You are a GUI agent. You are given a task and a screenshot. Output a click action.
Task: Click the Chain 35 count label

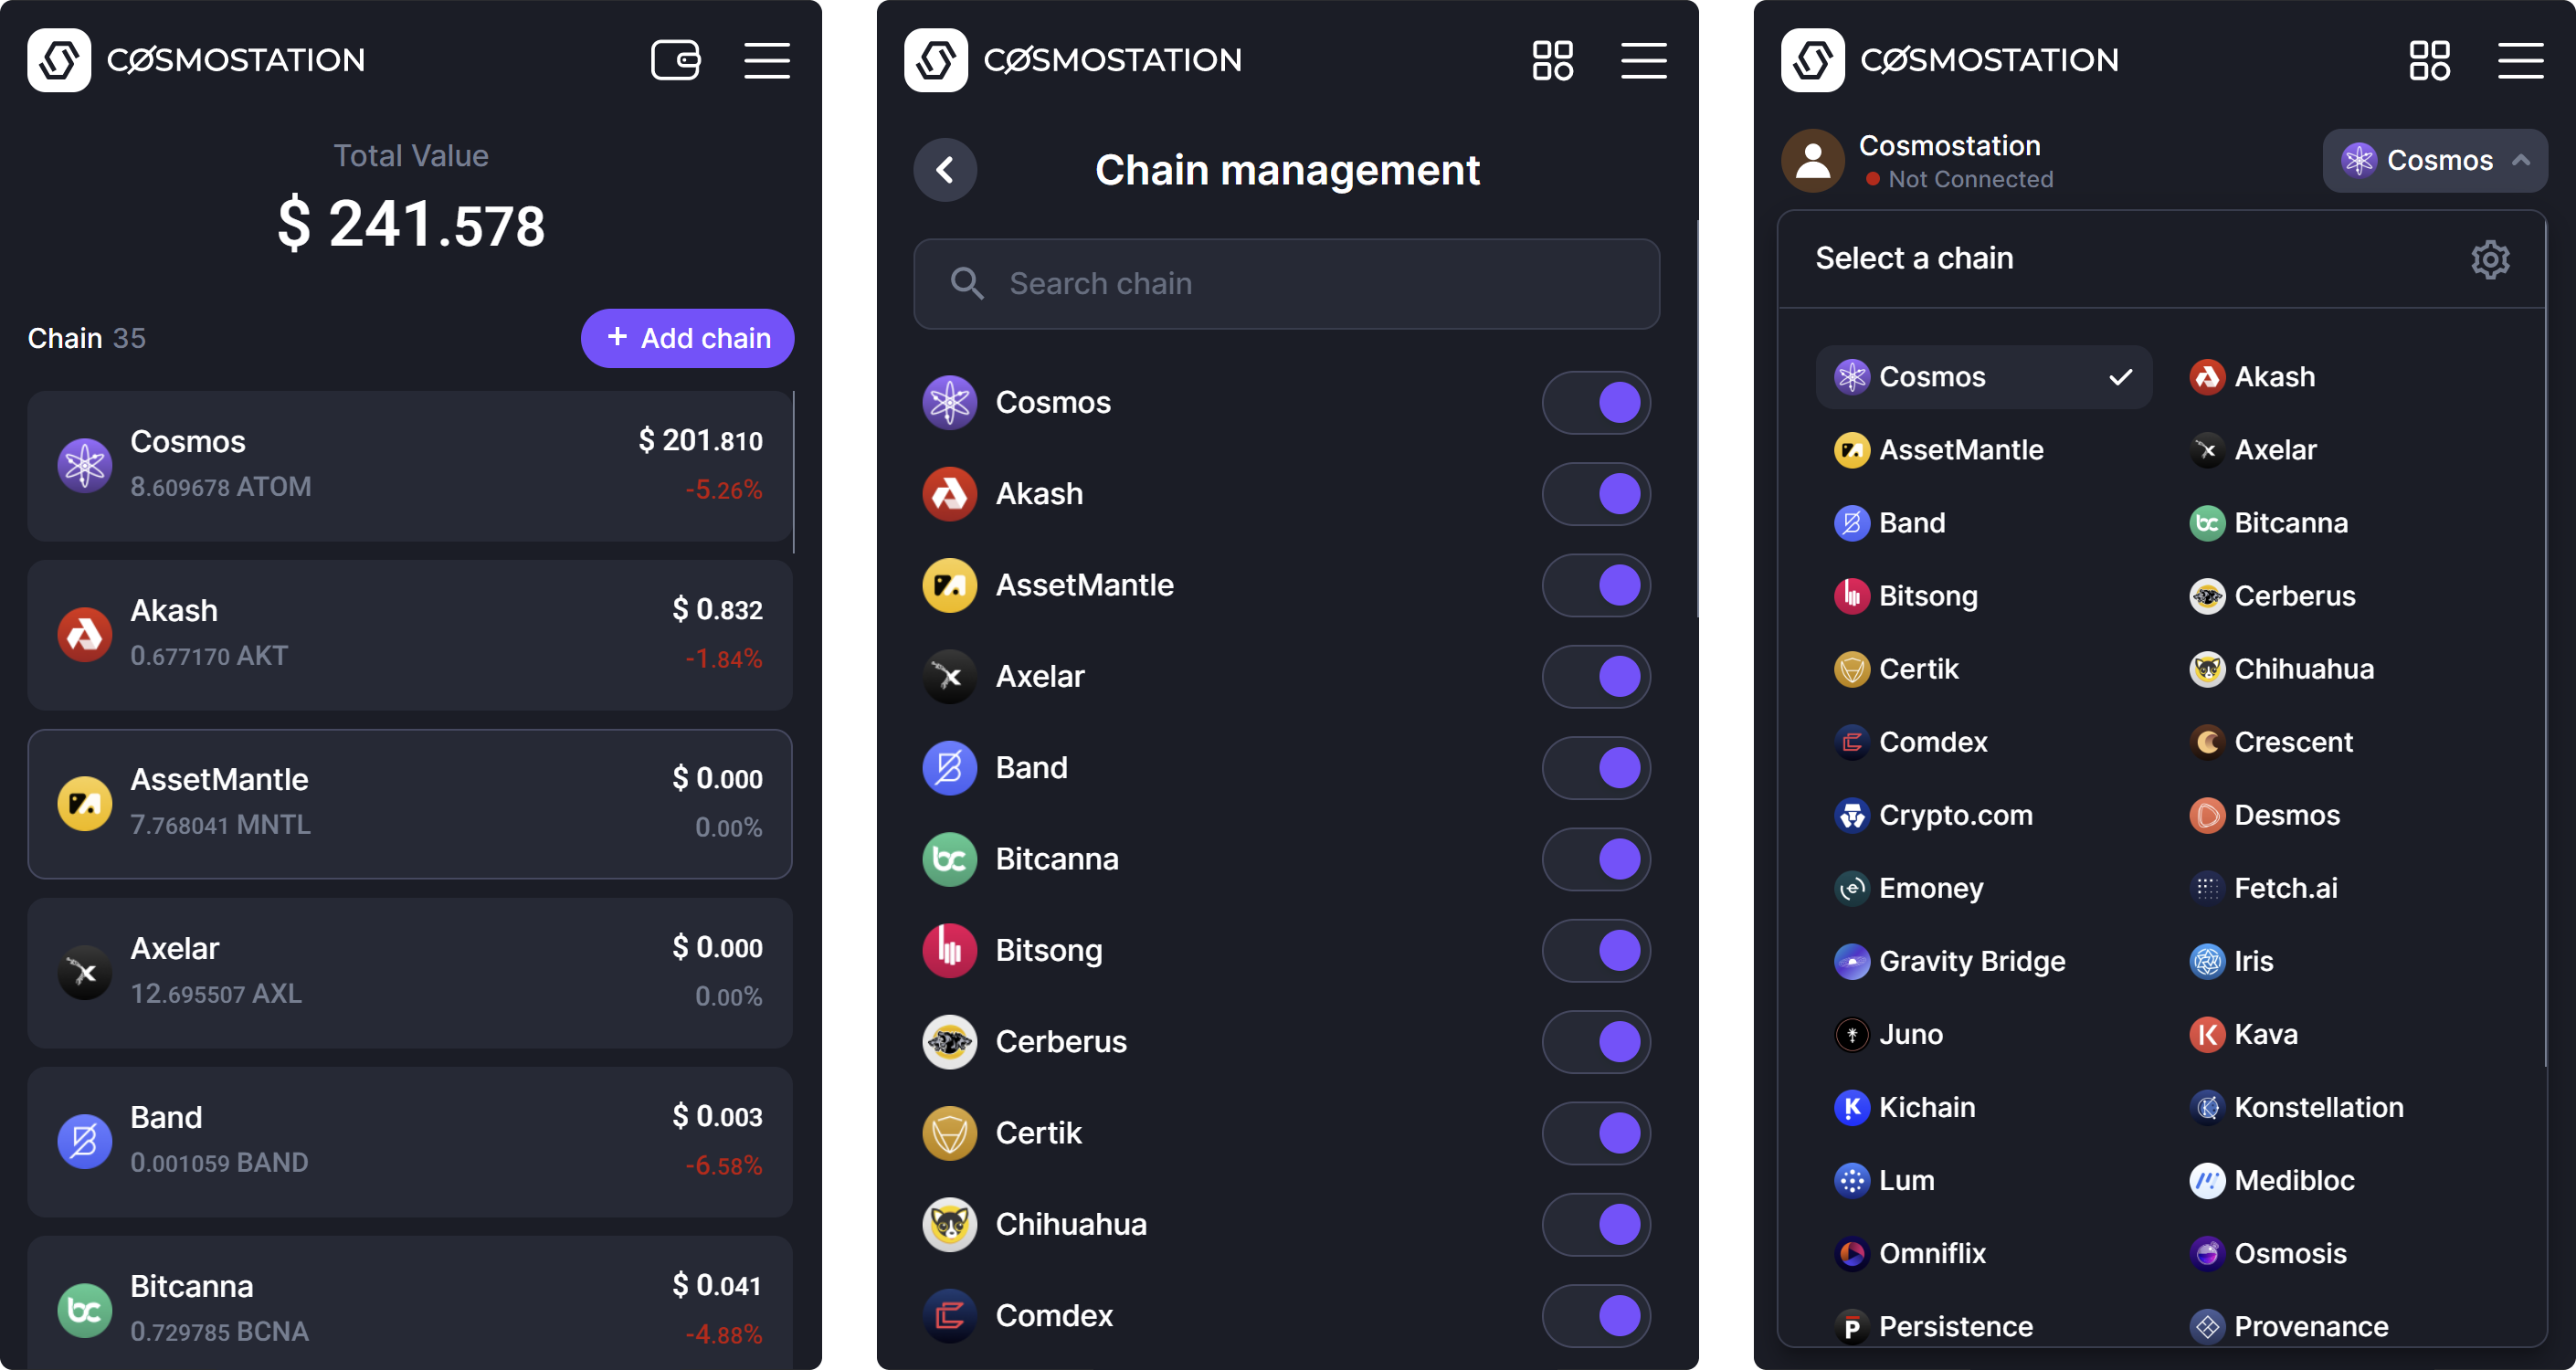pyautogui.click(x=87, y=339)
